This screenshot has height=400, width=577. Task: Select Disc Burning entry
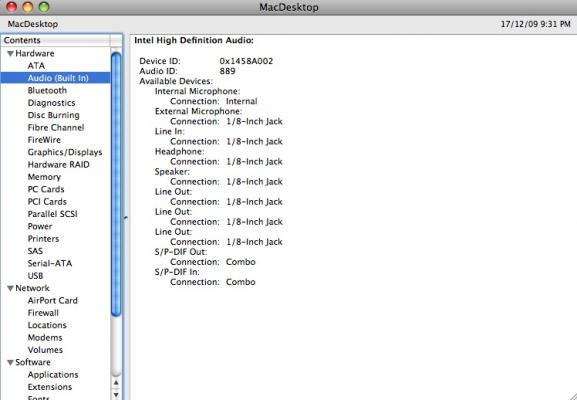[x=53, y=115]
